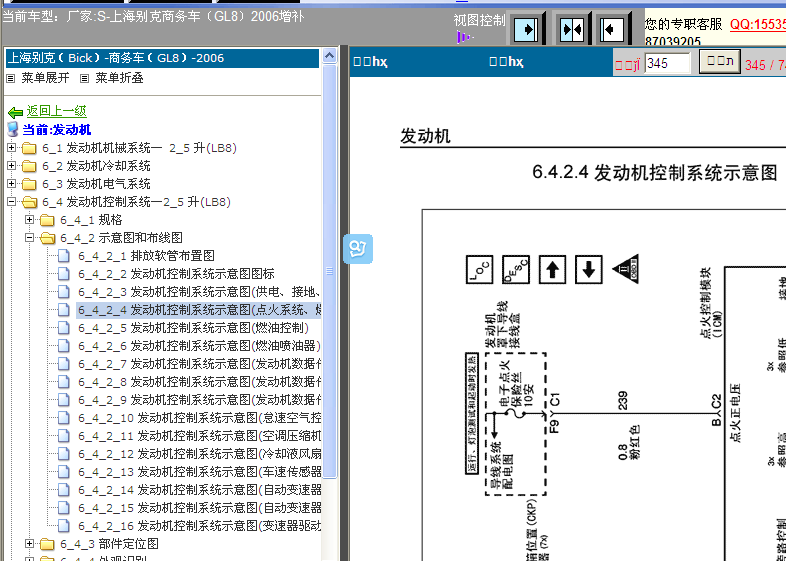Open 6_4_2_9 发动机数据 schematic item
The image size is (786, 561).
tap(199, 400)
